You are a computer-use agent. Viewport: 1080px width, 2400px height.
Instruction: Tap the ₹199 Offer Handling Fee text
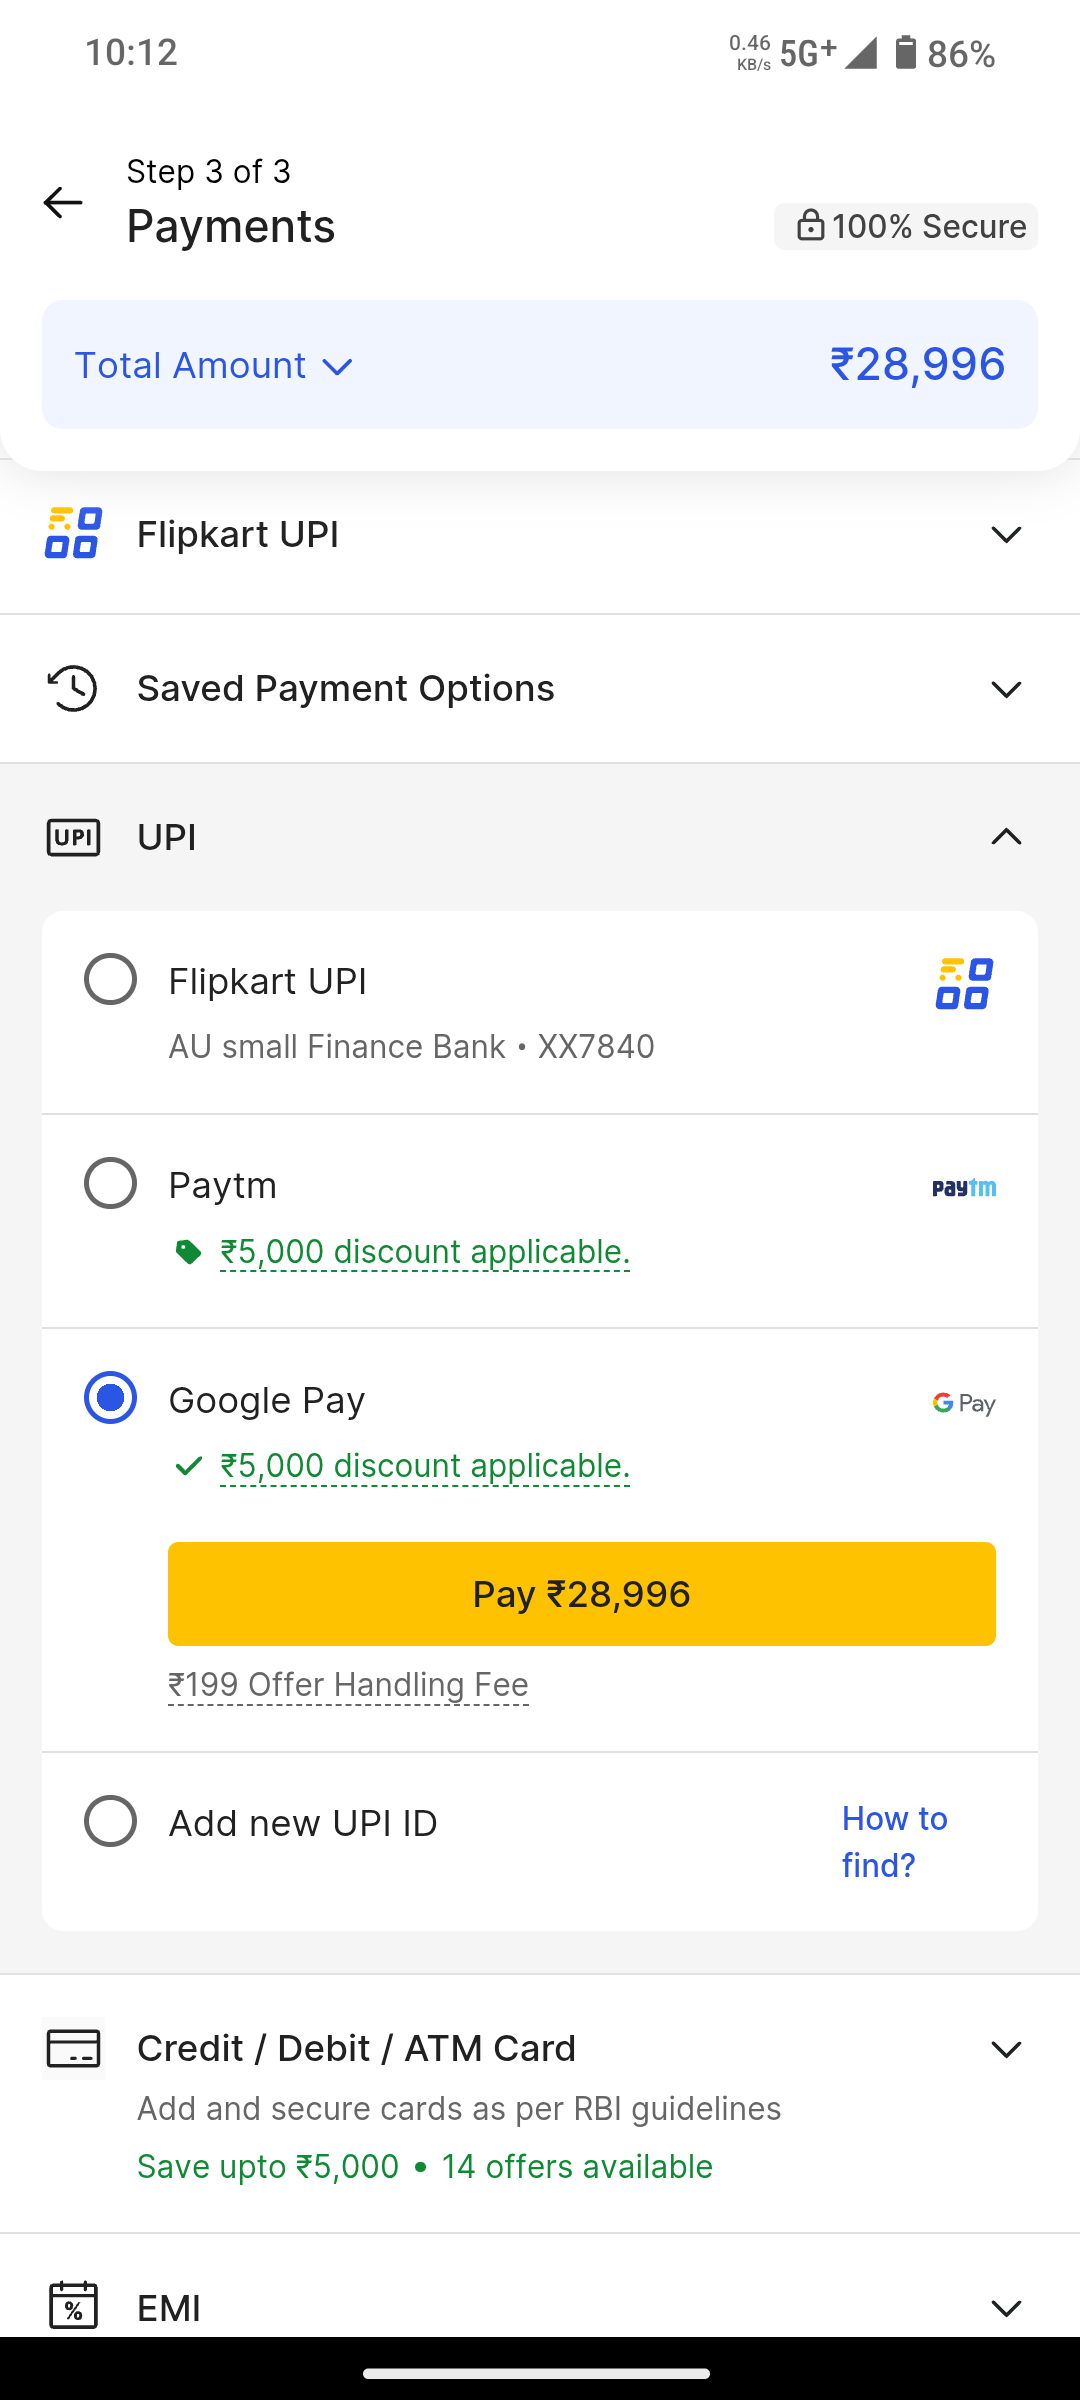click(348, 1685)
